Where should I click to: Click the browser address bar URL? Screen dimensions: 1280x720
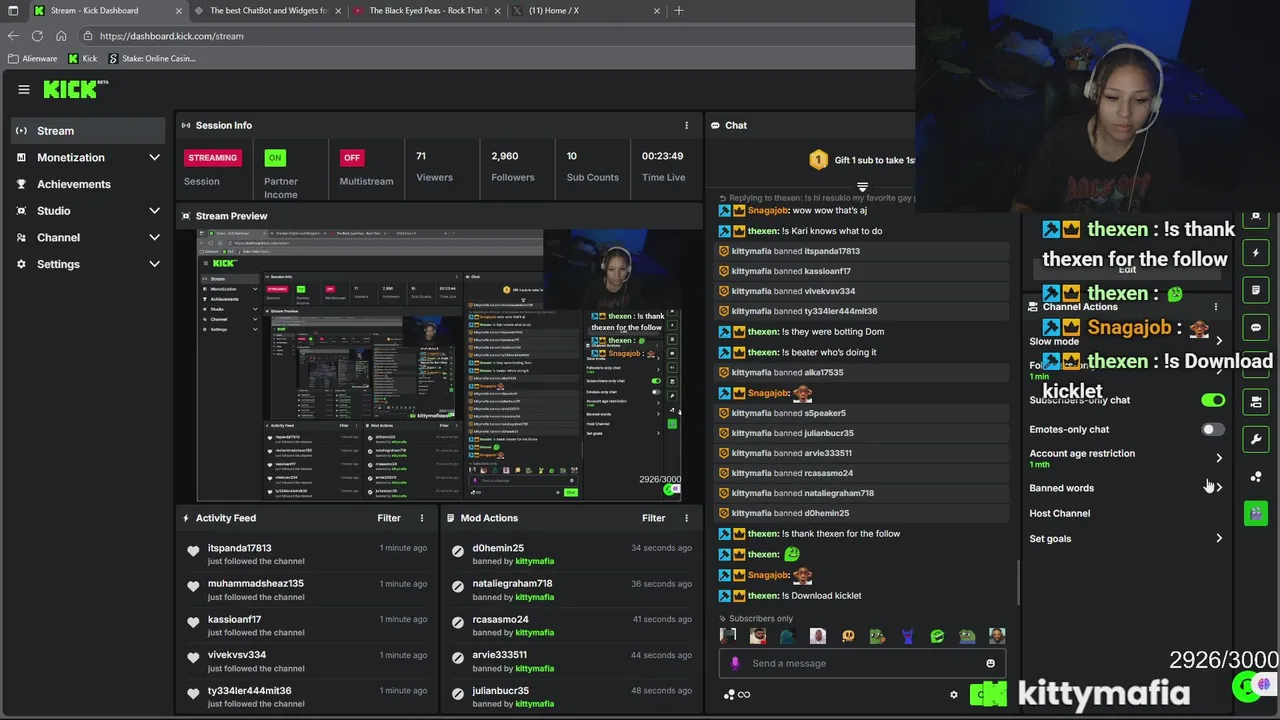(171, 36)
